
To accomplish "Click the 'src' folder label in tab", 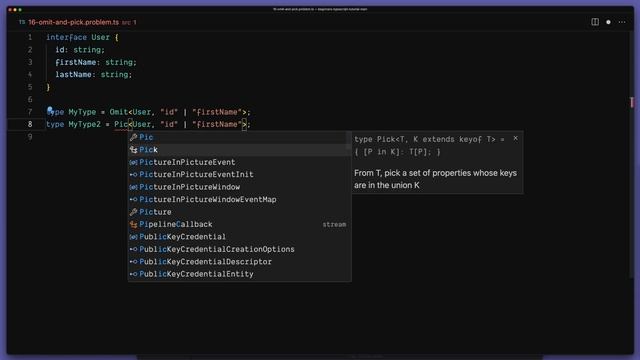I will [126, 22].
